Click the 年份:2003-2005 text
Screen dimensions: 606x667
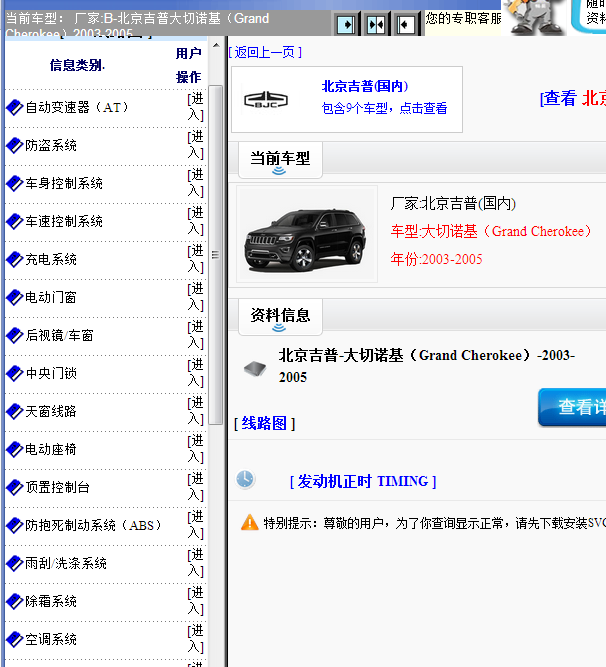click(437, 259)
